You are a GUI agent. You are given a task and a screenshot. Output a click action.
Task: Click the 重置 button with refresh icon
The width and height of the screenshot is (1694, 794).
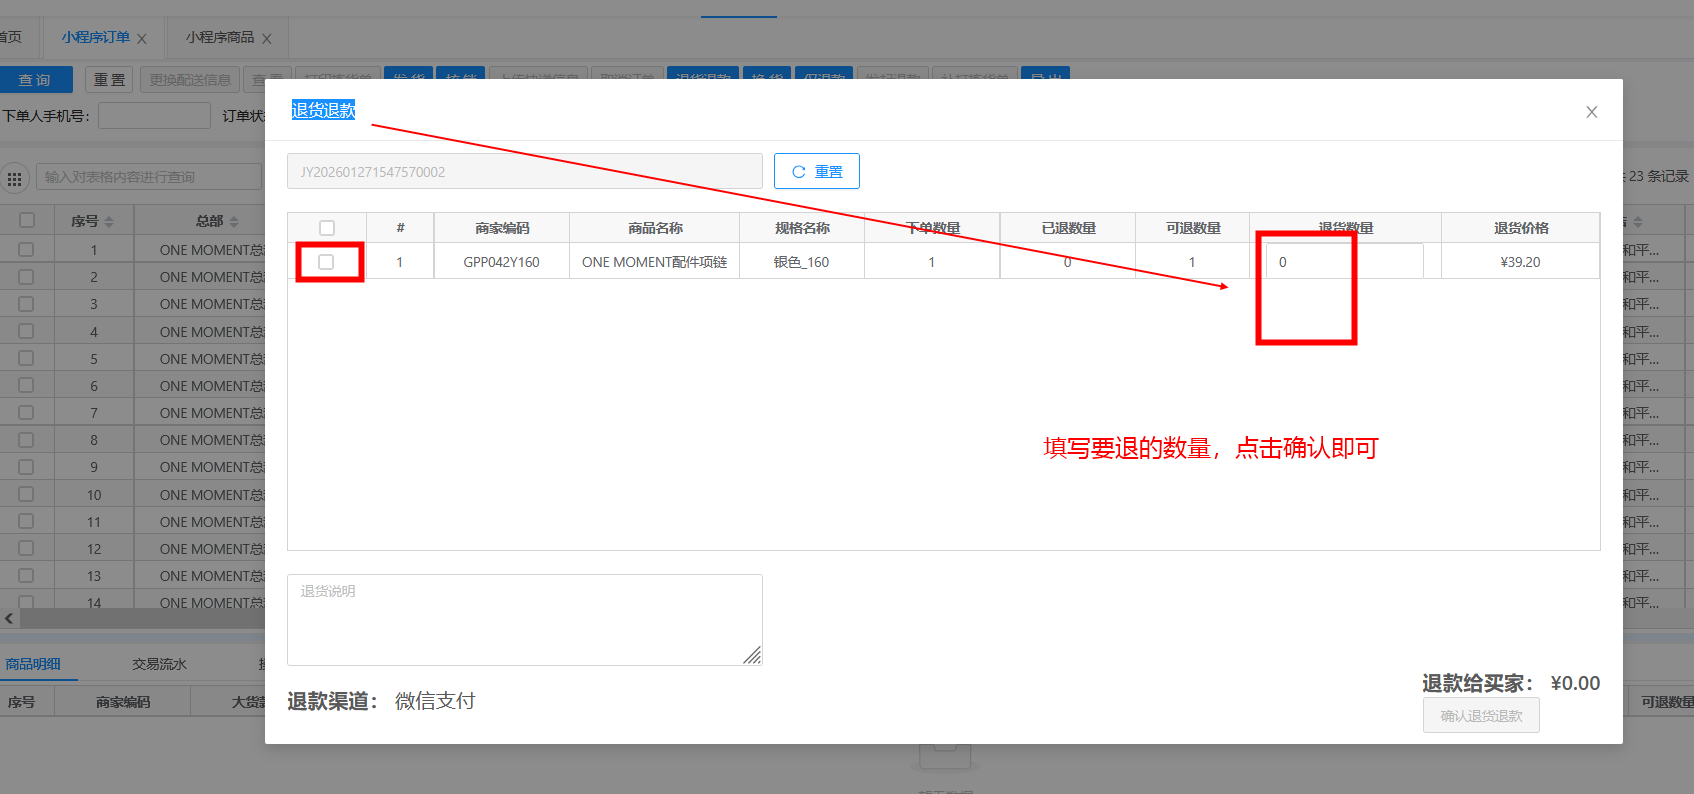816,171
